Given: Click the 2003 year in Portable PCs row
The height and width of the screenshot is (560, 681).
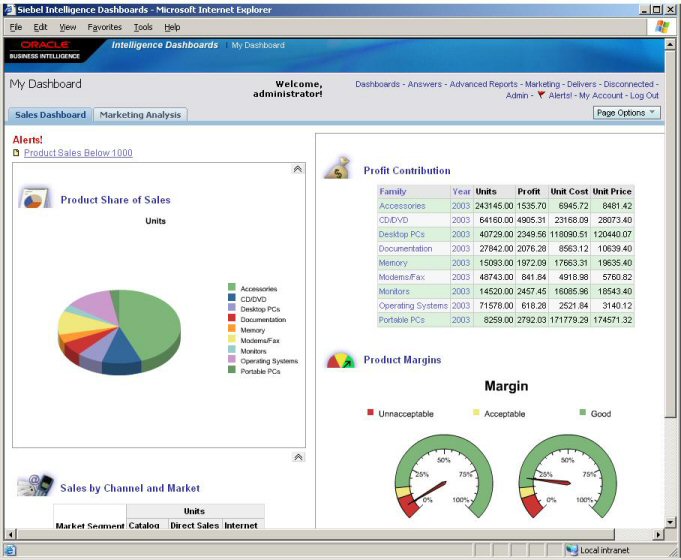Looking at the screenshot, I should tap(461, 320).
